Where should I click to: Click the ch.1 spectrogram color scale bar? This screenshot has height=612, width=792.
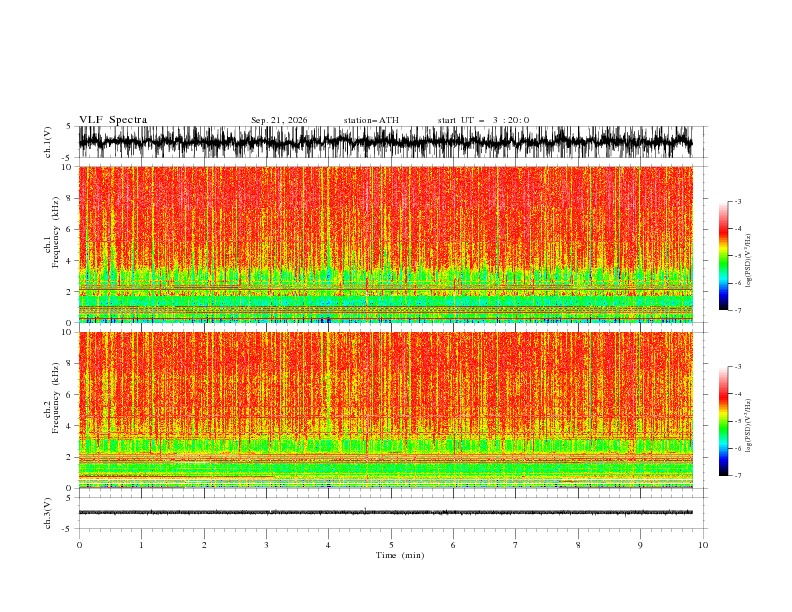tap(723, 256)
